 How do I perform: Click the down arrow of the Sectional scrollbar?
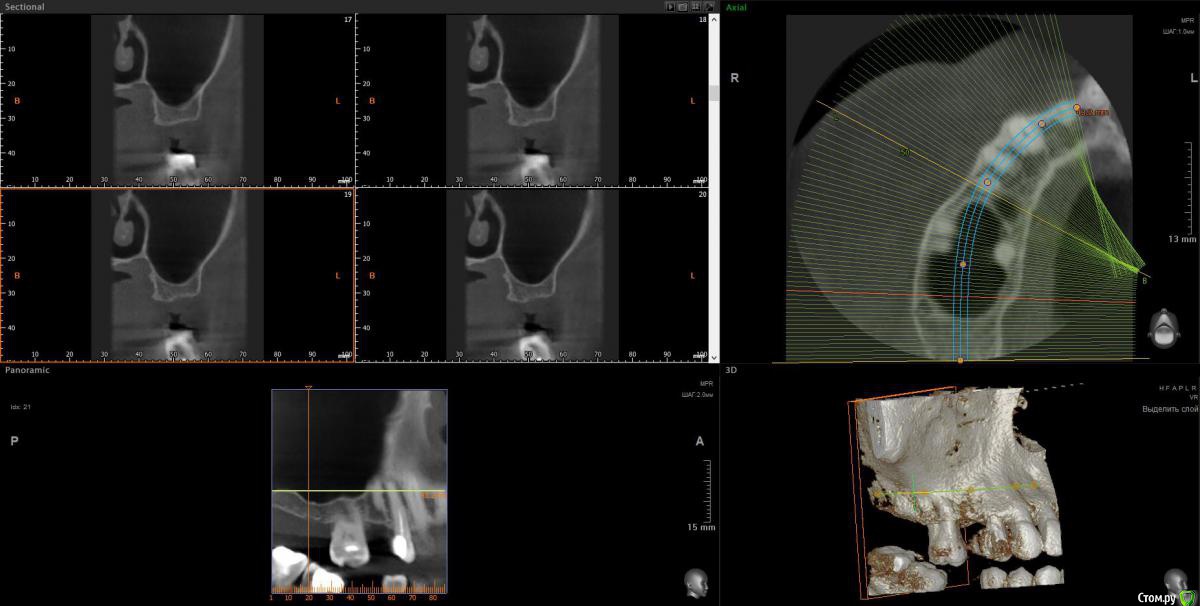coord(714,357)
